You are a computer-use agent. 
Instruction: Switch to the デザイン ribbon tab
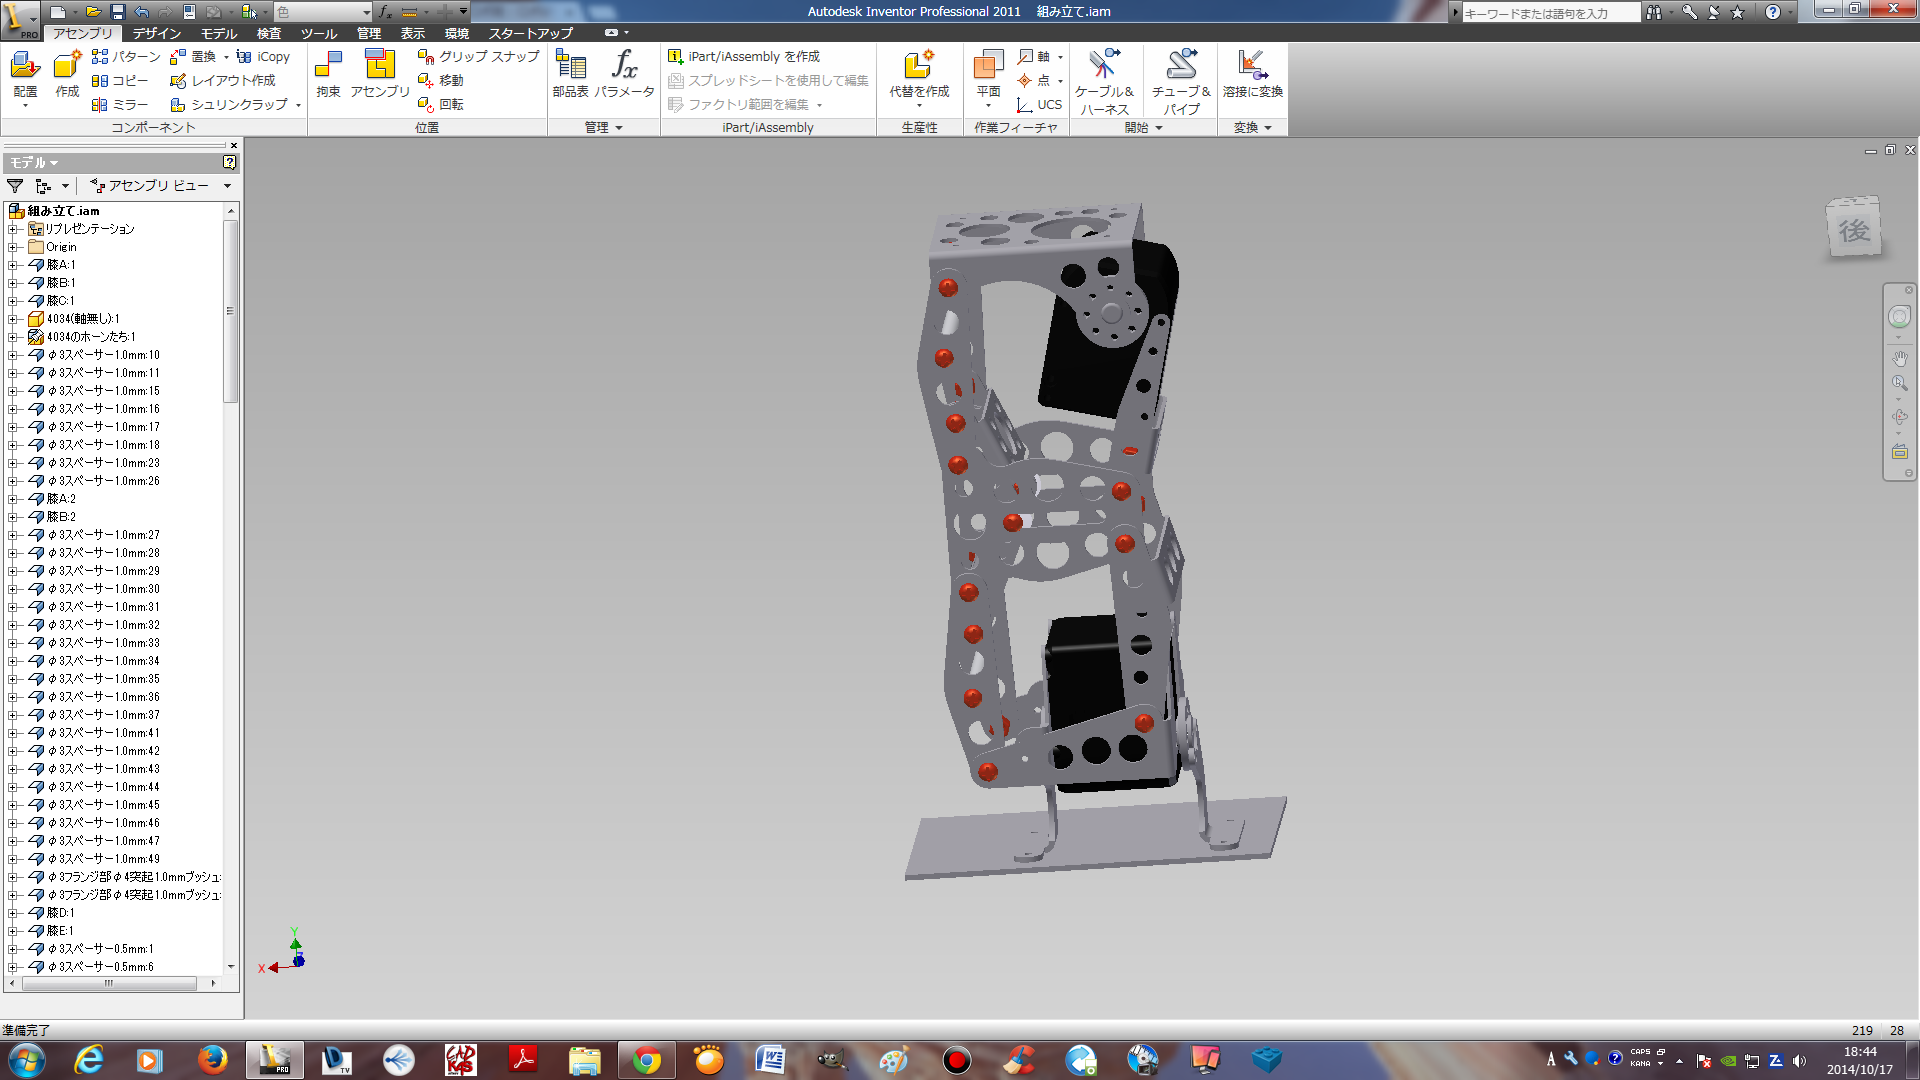click(x=156, y=33)
